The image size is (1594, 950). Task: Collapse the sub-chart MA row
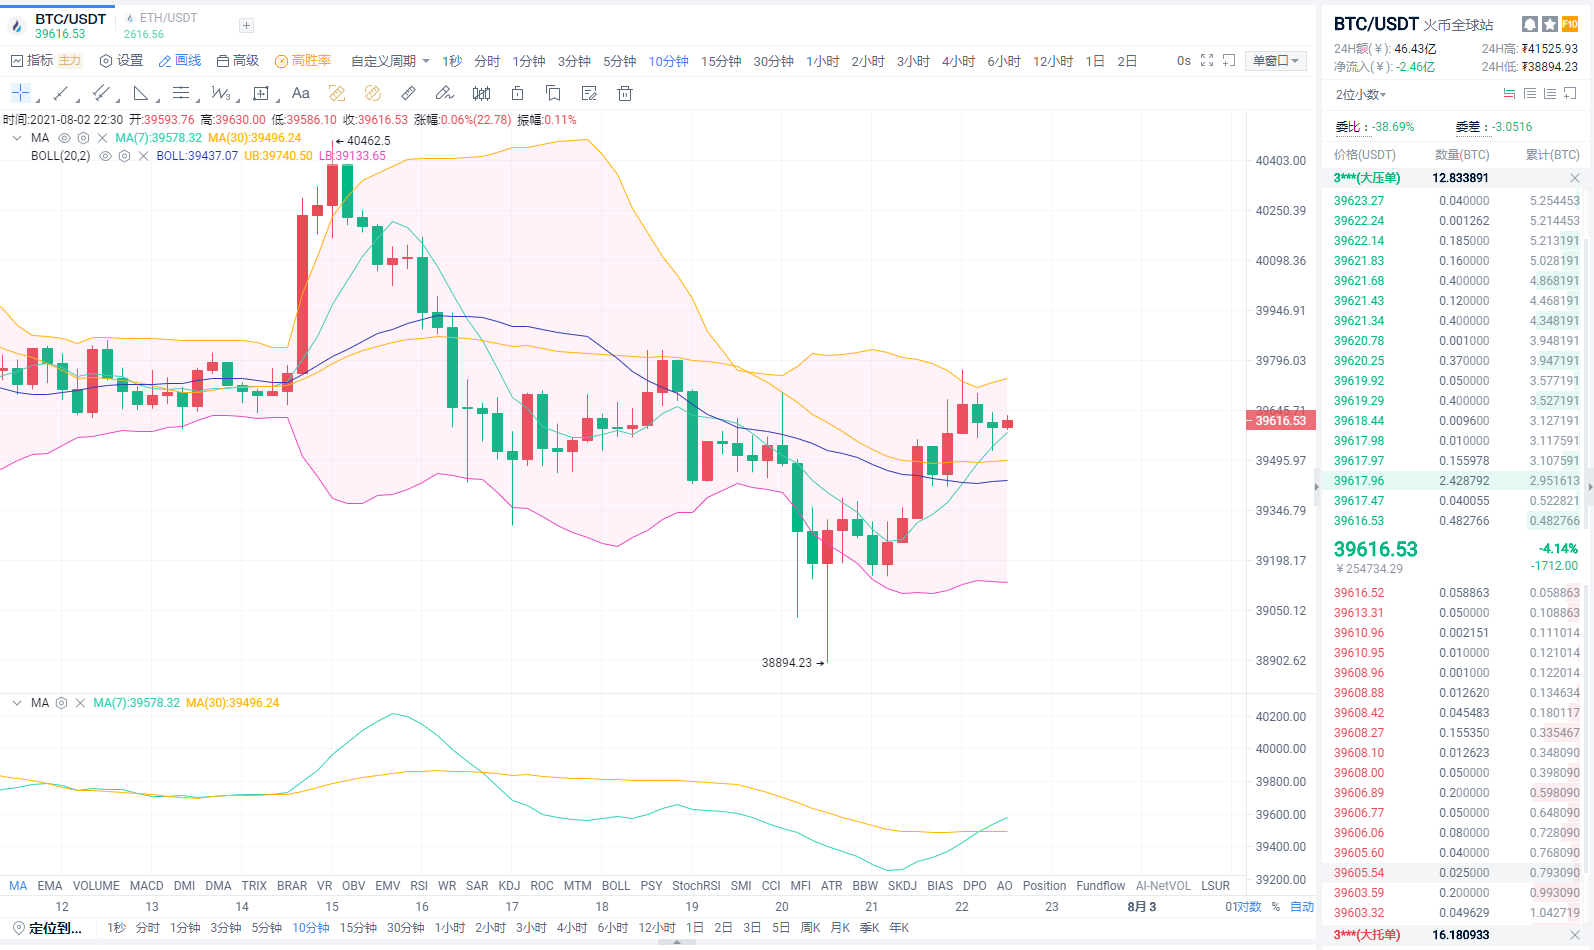coord(17,703)
